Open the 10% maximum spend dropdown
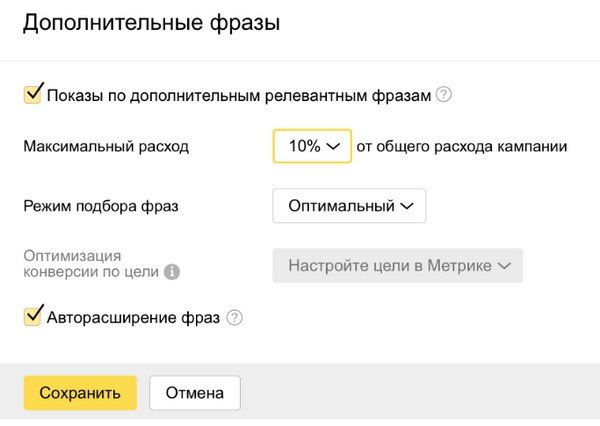 (x=312, y=146)
